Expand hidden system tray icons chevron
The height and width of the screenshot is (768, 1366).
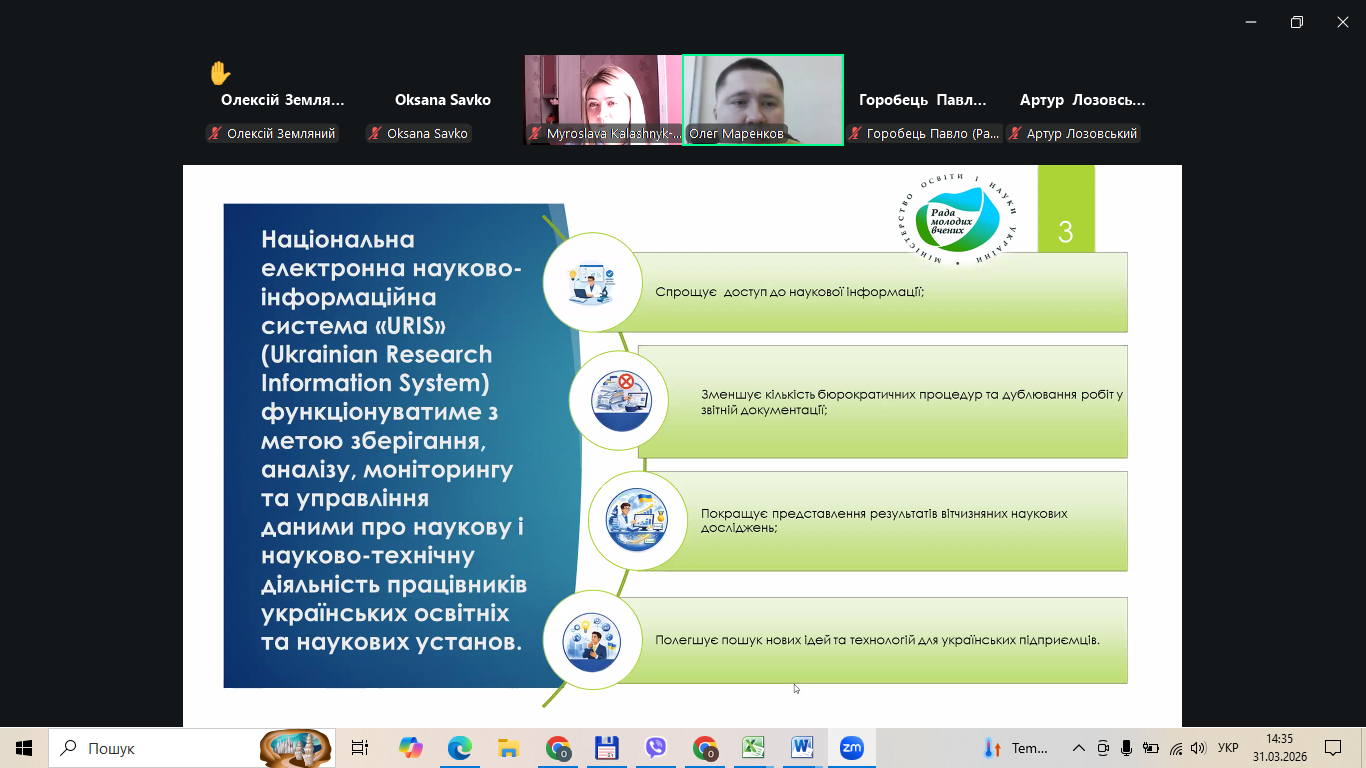1078,748
